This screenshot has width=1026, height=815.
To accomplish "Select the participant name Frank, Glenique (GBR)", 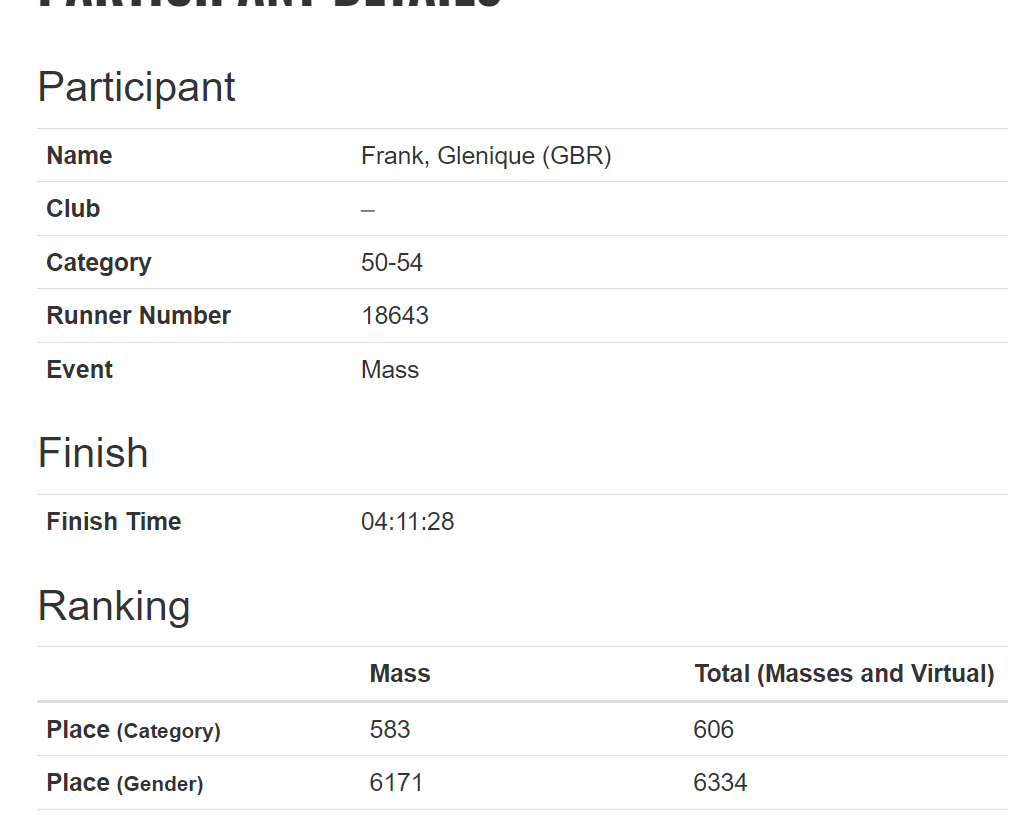I will click(486, 156).
